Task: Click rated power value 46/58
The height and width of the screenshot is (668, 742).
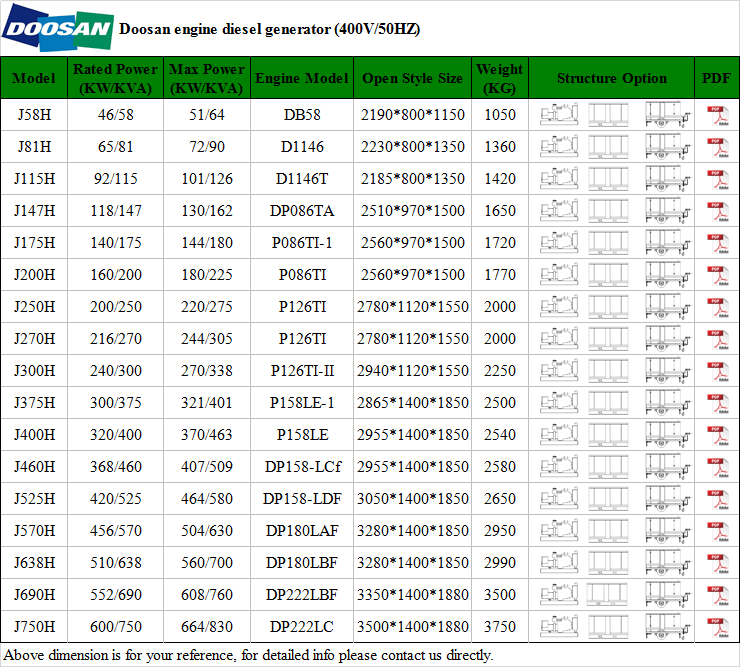Action: point(115,115)
